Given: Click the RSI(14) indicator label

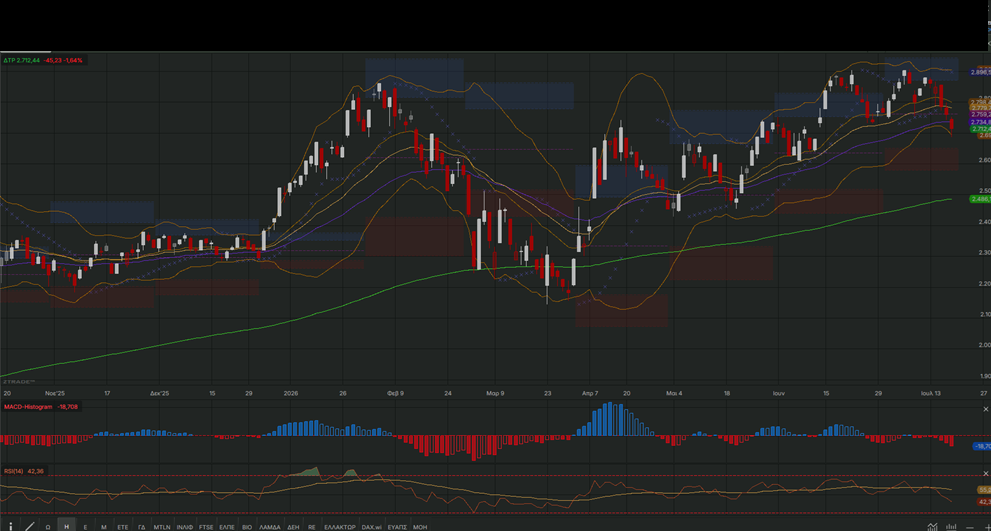Looking at the screenshot, I should [x=13, y=471].
